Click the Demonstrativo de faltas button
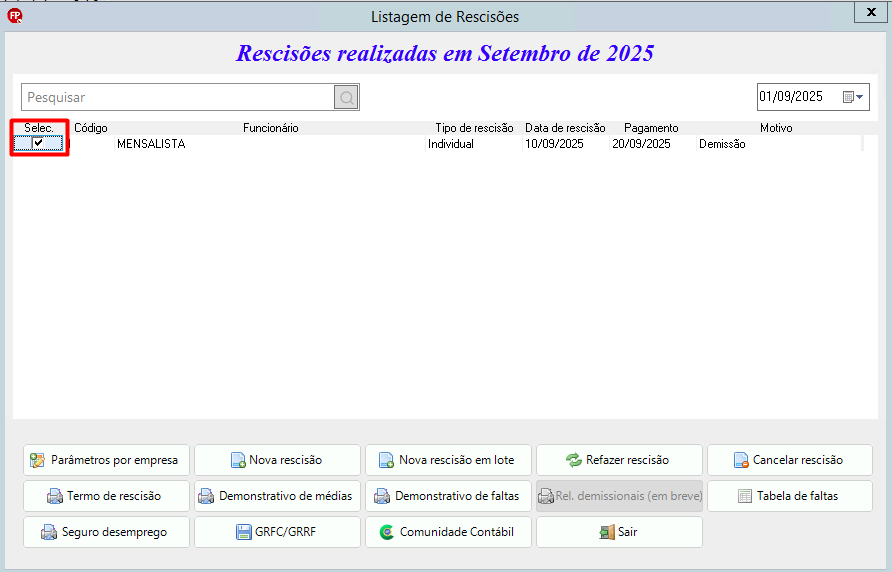892x572 pixels. [x=448, y=496]
